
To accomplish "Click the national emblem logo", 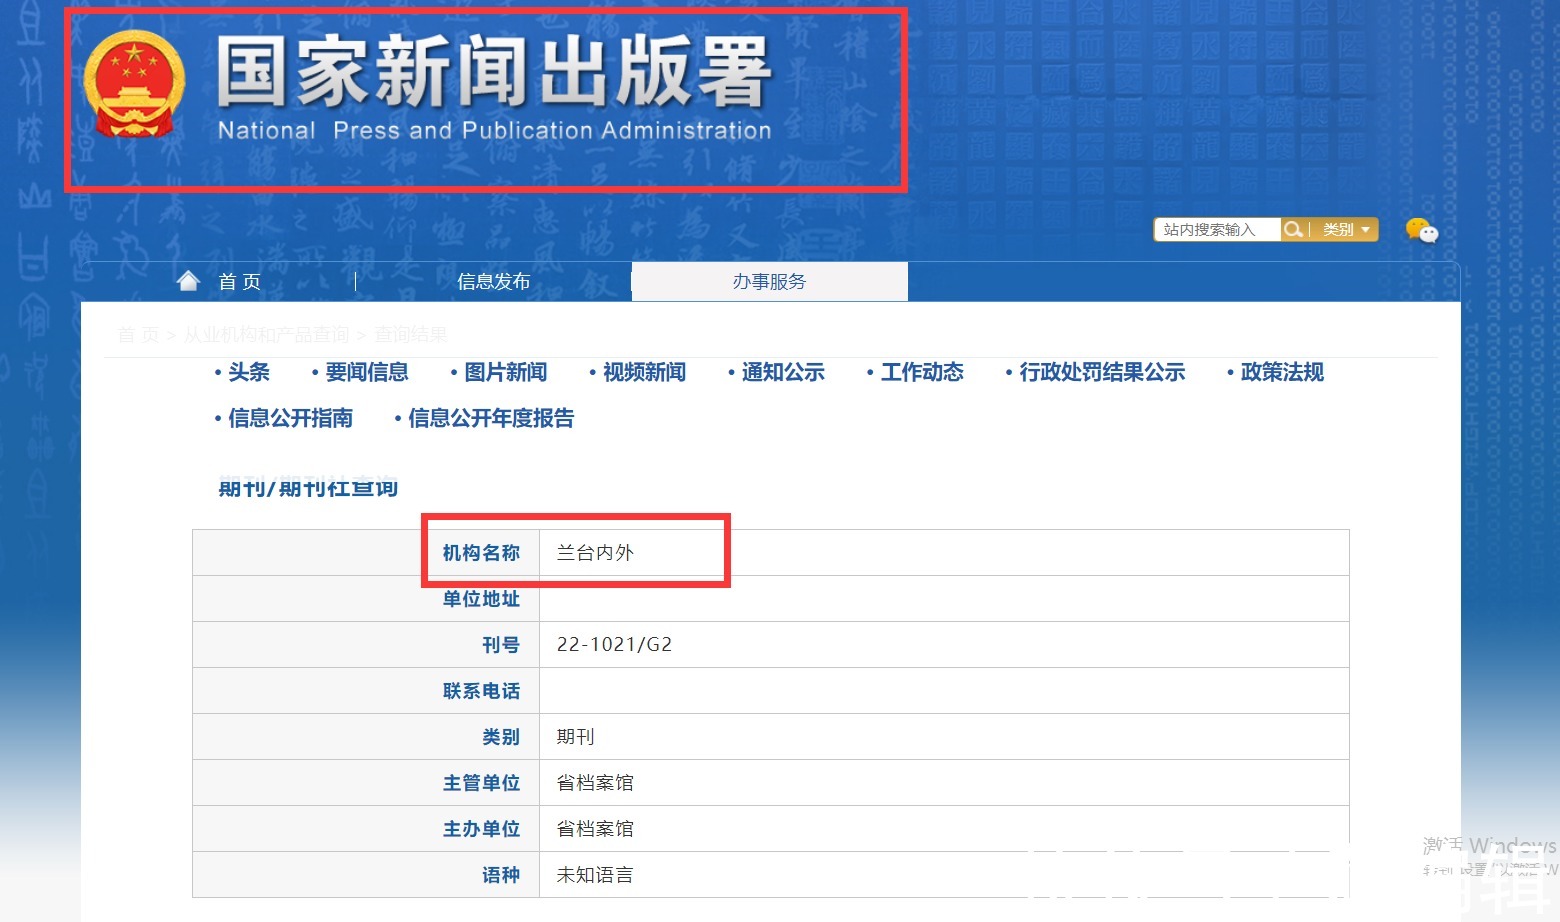I will click(134, 85).
